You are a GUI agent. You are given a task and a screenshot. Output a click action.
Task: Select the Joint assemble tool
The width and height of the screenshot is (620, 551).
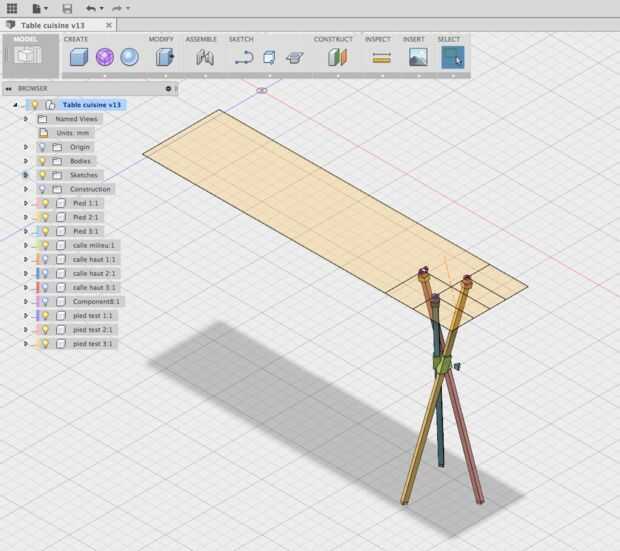pos(205,57)
